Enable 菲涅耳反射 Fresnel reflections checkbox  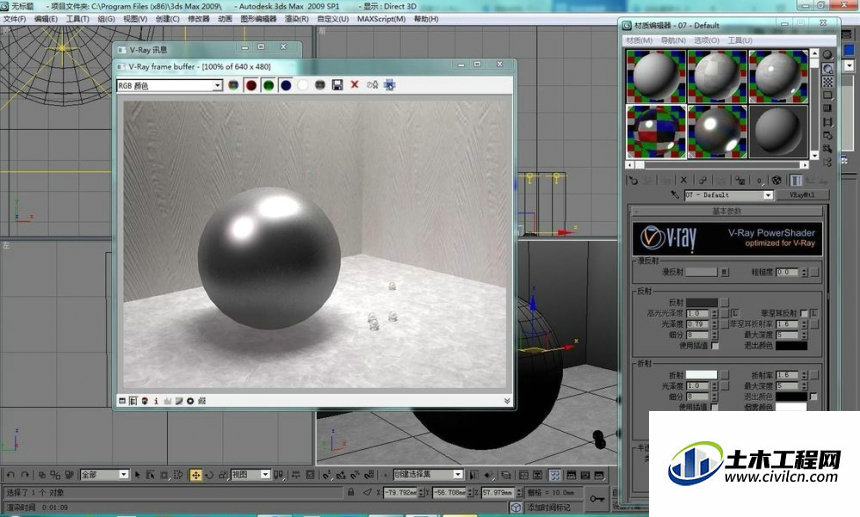[x=804, y=314]
